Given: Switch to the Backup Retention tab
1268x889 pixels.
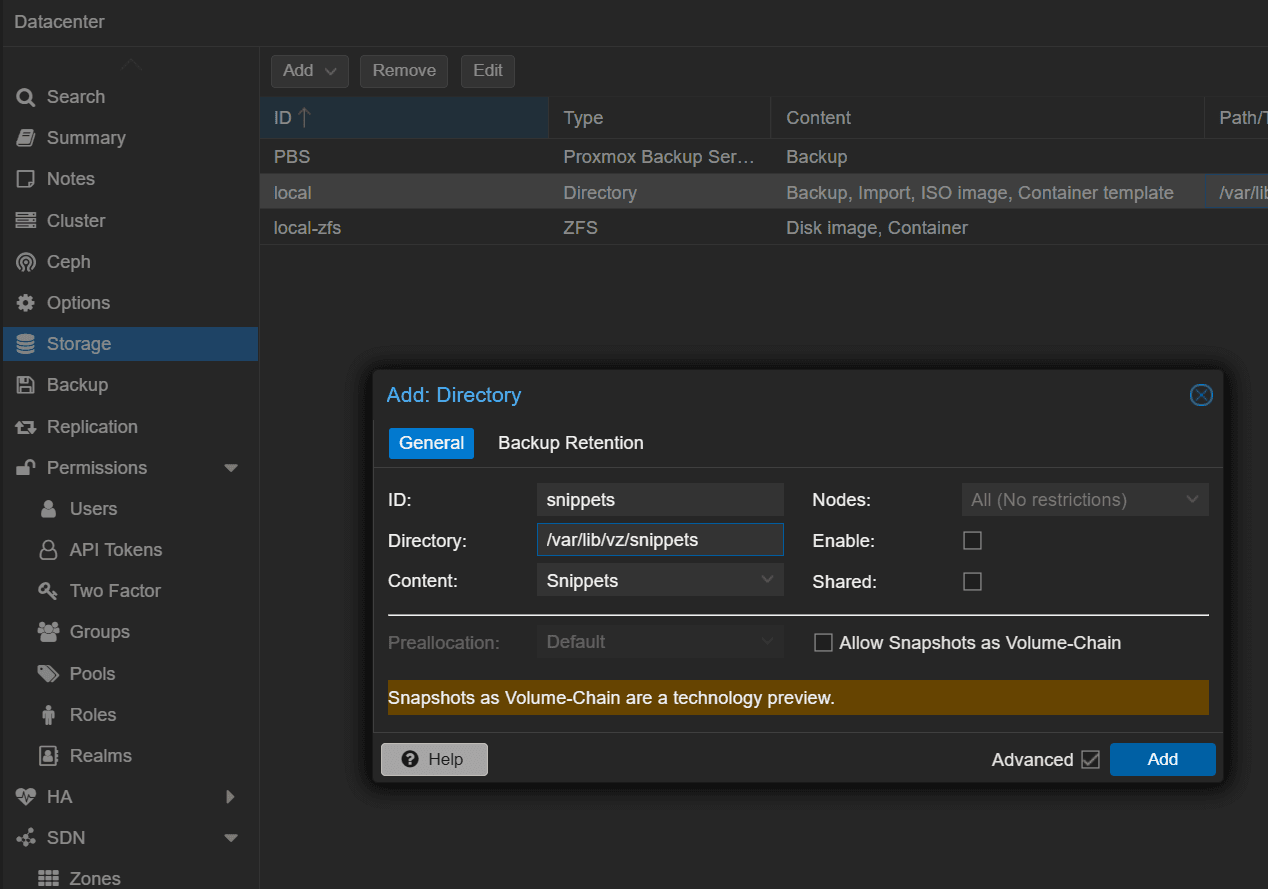Looking at the screenshot, I should coord(571,443).
